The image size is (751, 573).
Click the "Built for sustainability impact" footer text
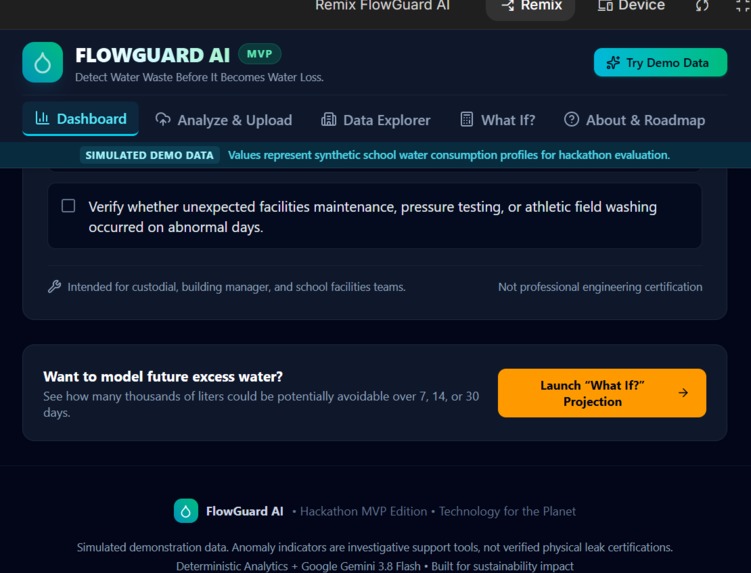502,566
